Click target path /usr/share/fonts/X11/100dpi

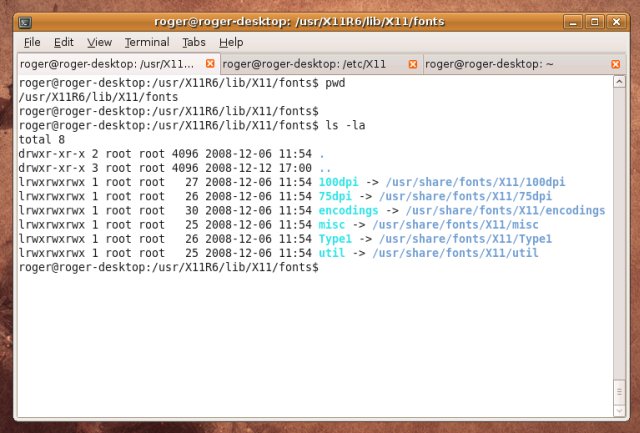(476, 182)
